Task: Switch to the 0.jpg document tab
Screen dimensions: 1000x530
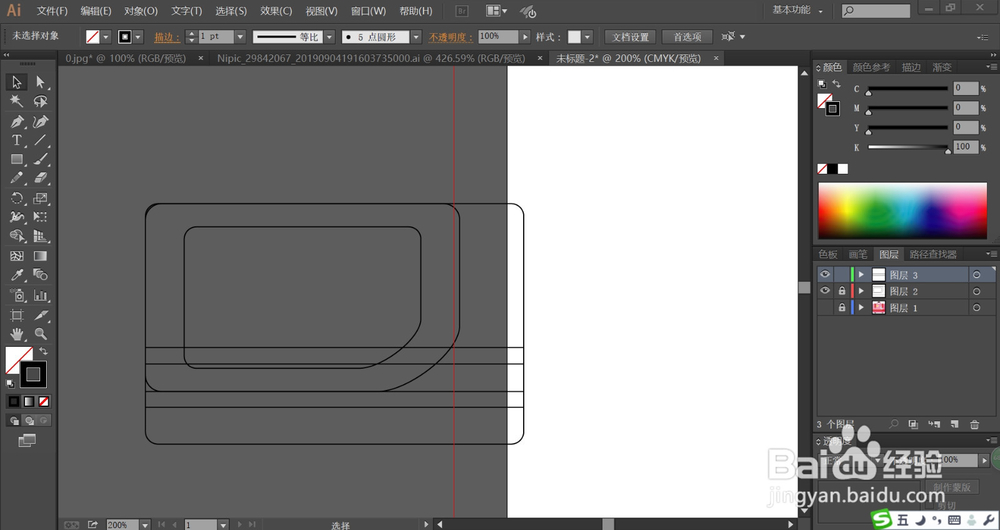Action: [126, 58]
